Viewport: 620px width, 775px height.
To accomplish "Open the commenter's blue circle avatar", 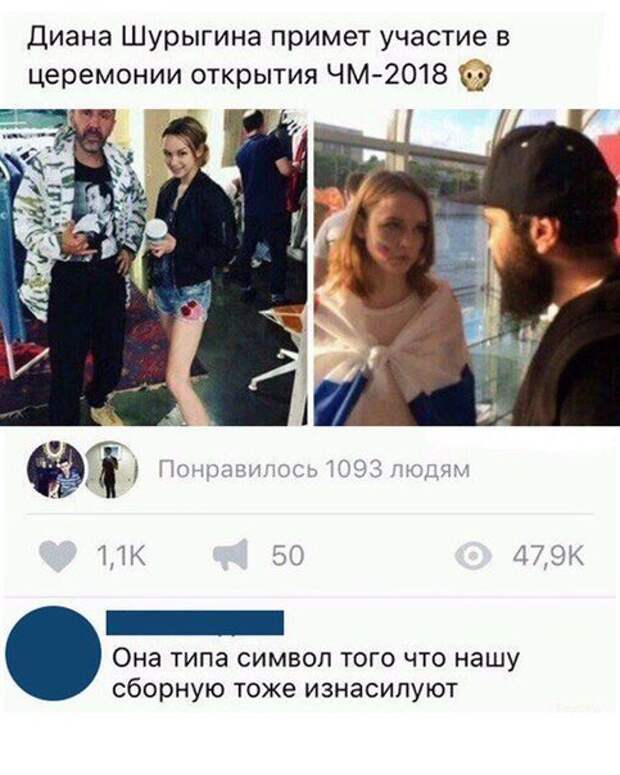I will pos(53,653).
